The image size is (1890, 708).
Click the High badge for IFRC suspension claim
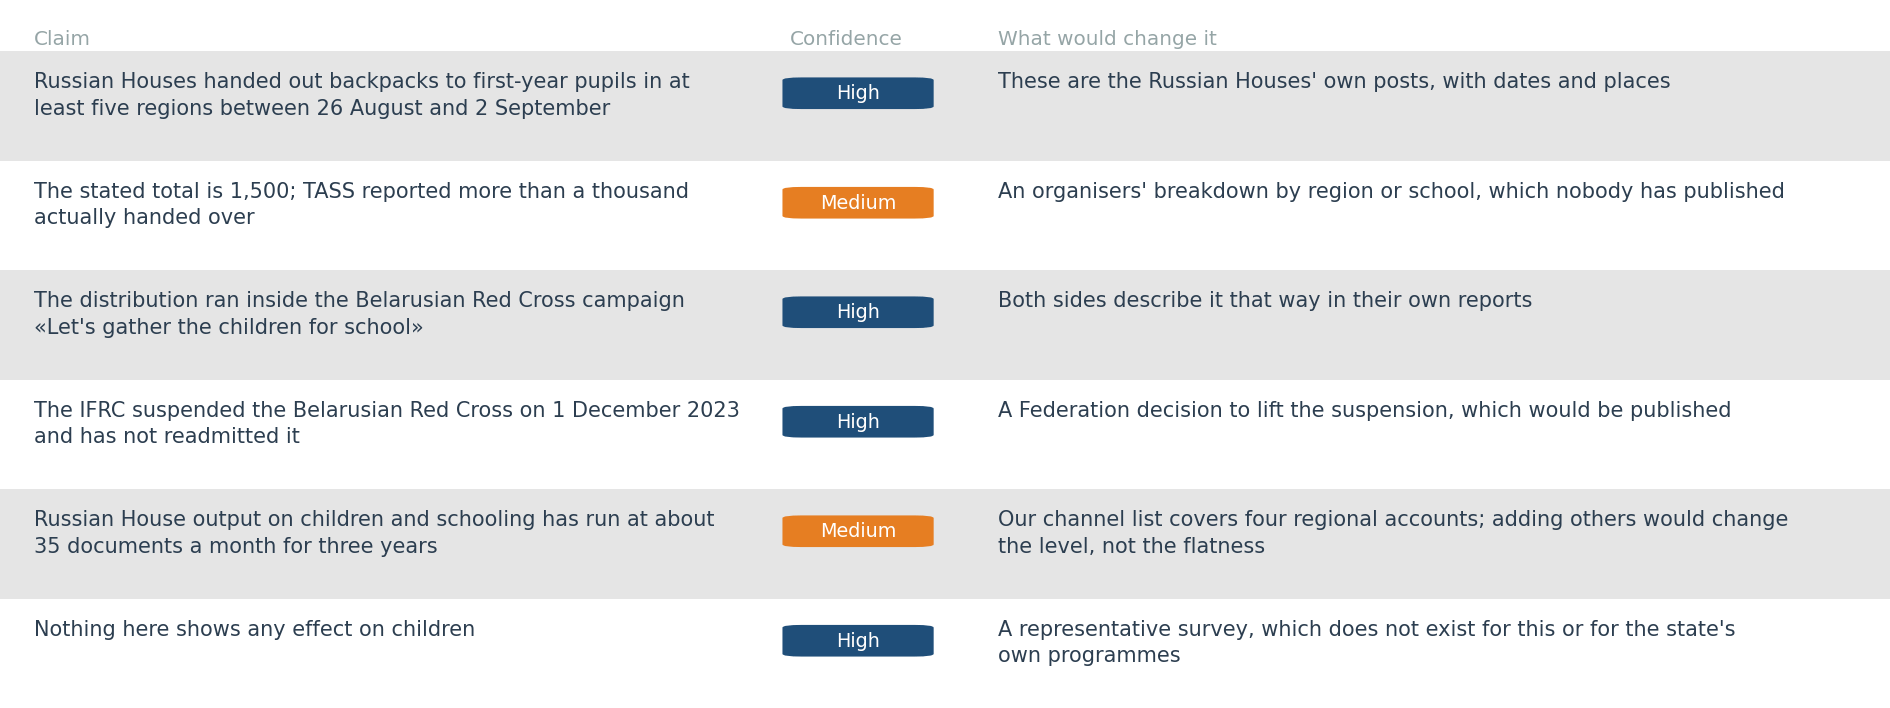coord(858,422)
